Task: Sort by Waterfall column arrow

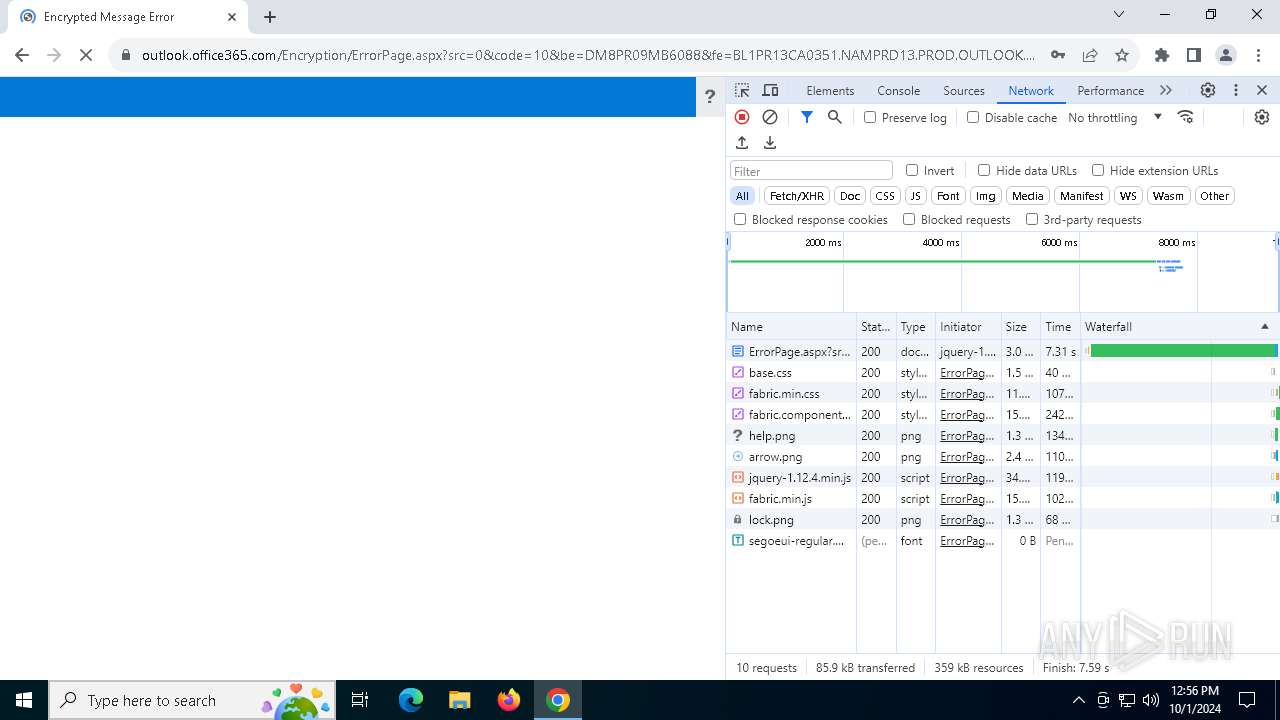Action: [x=1264, y=327]
